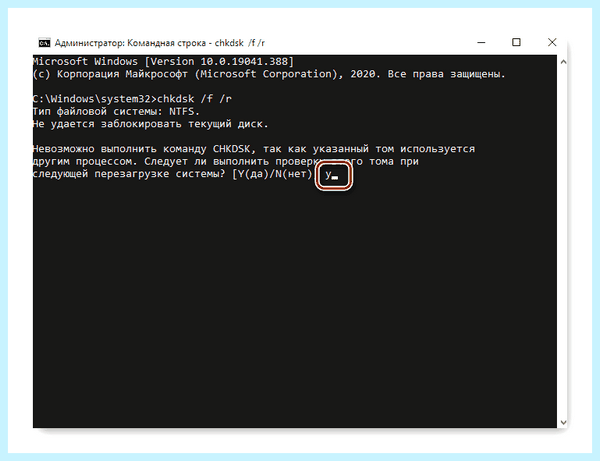Screen dimensions: 600x461
Task: Click the copyright line with 'Корпорация Майкрософт'
Action: click(269, 74)
